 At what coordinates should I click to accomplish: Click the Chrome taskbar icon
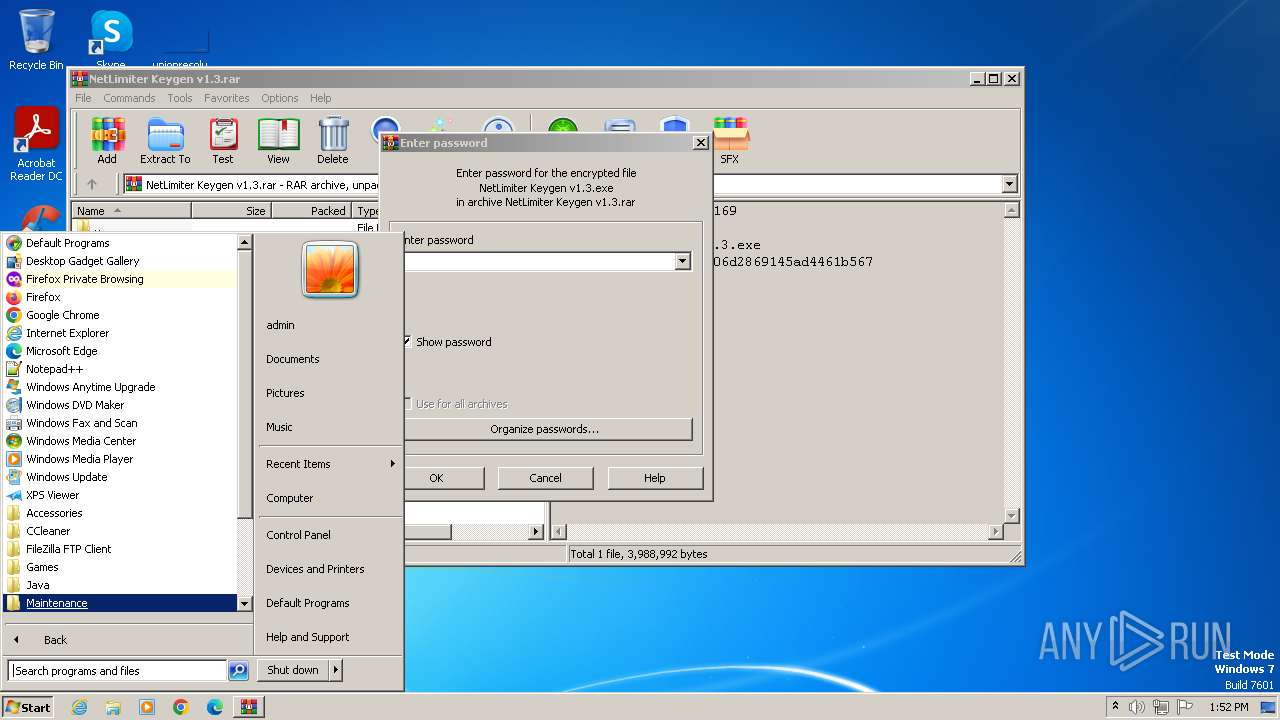pyautogui.click(x=181, y=707)
